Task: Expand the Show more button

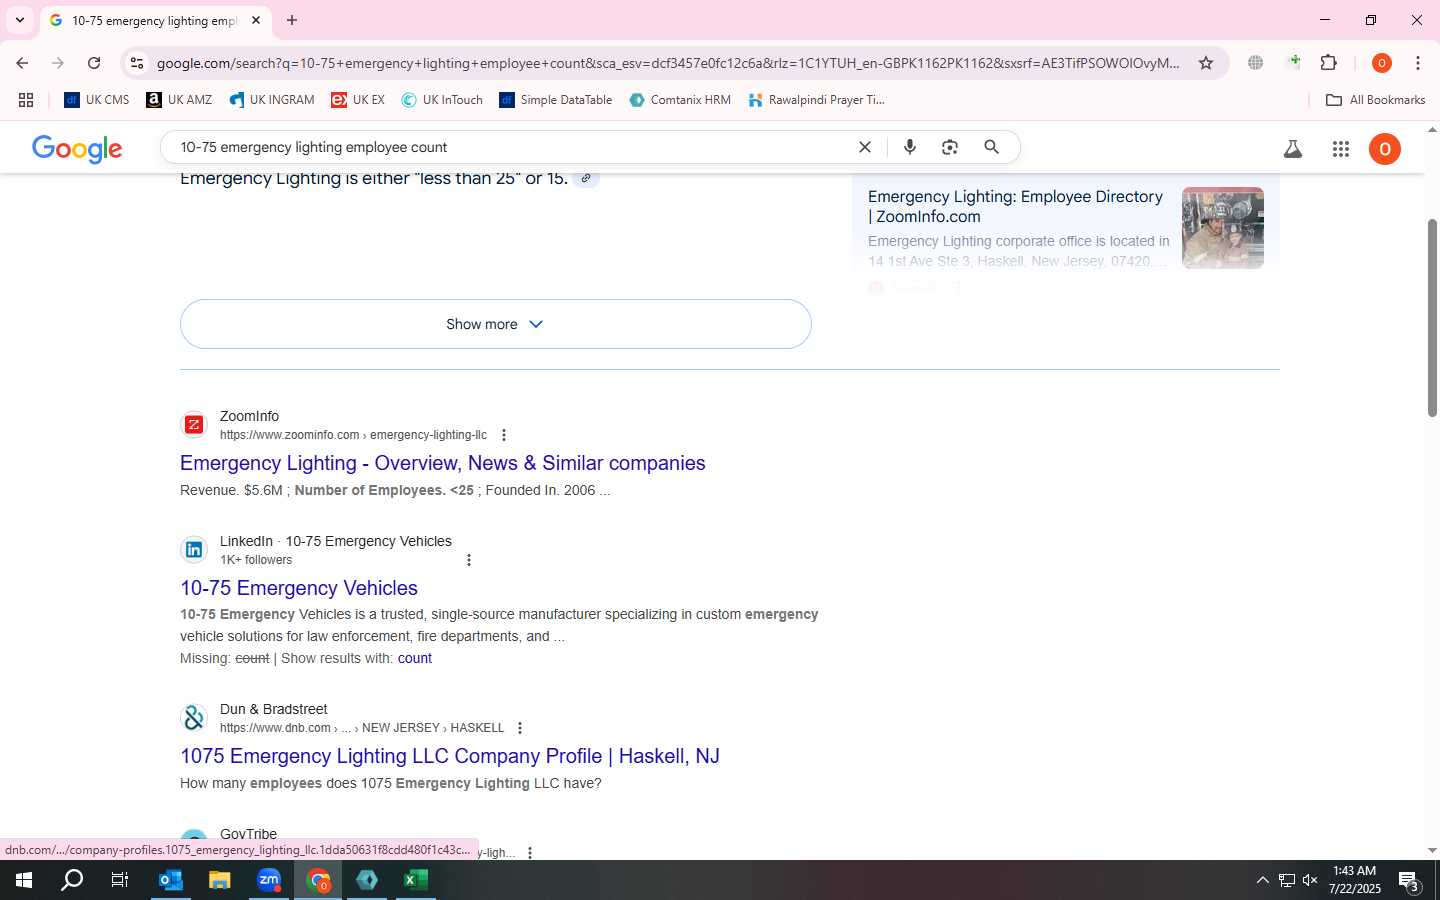Action: pos(495,324)
